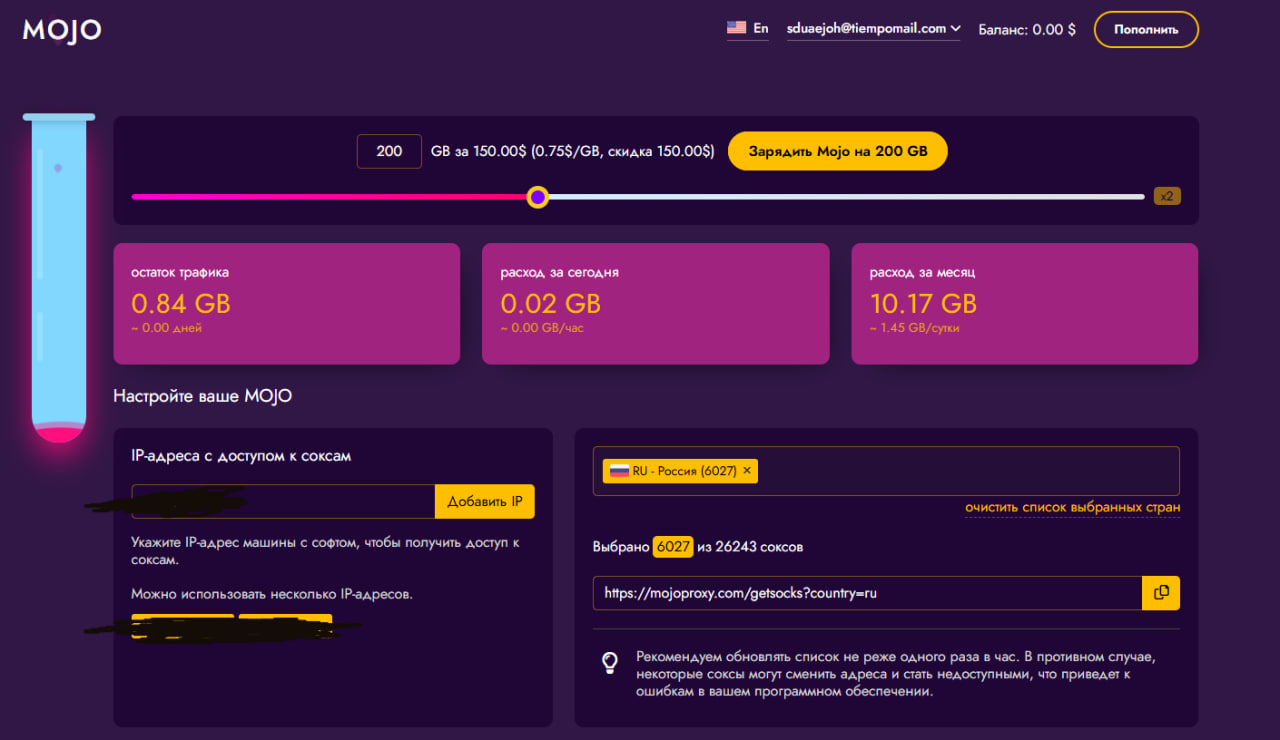Viewport: 1280px width, 740px height.
Task: Click the IP address input field
Action: pos(283,501)
